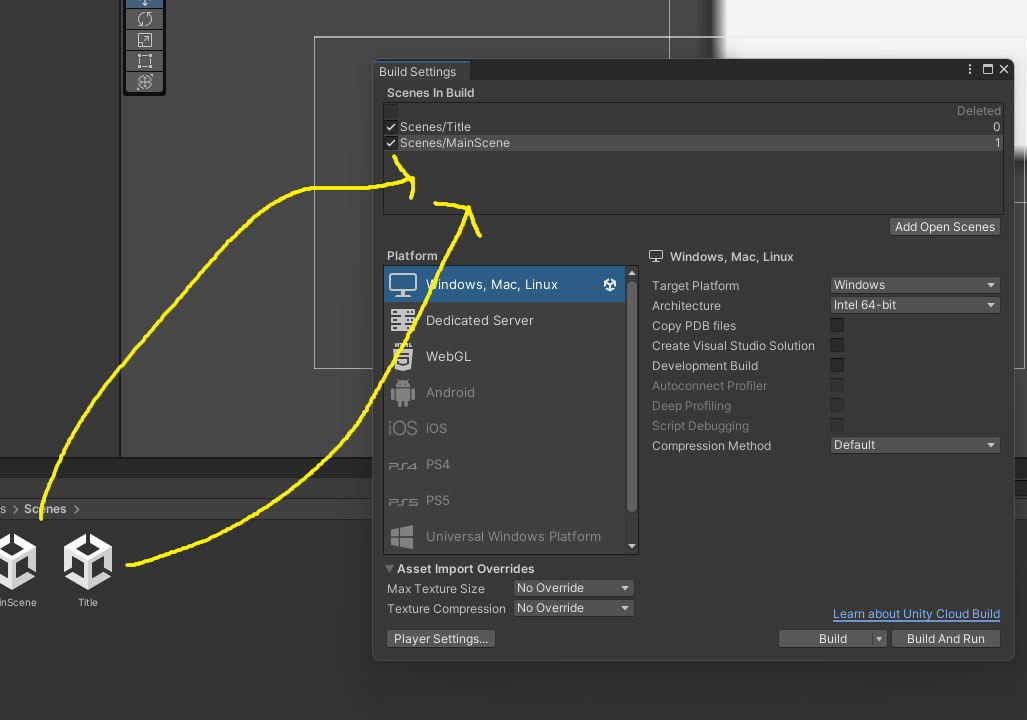Click the platform list scrollbar thumb
Viewport: 1027px width, 720px height.
click(x=632, y=396)
